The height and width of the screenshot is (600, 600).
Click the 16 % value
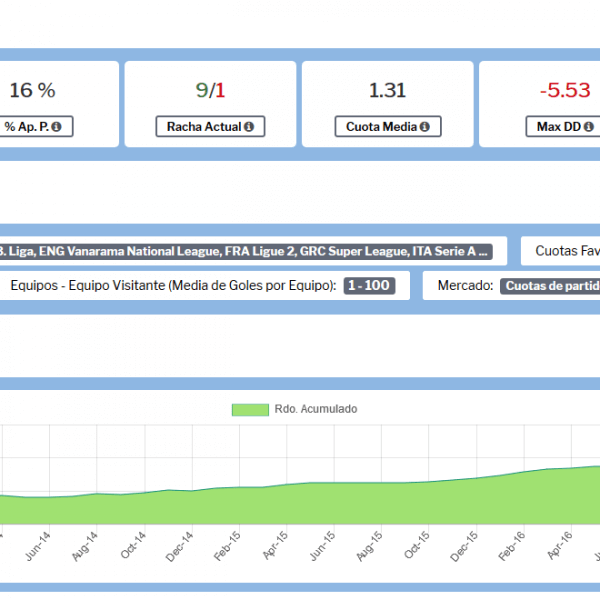[33, 90]
